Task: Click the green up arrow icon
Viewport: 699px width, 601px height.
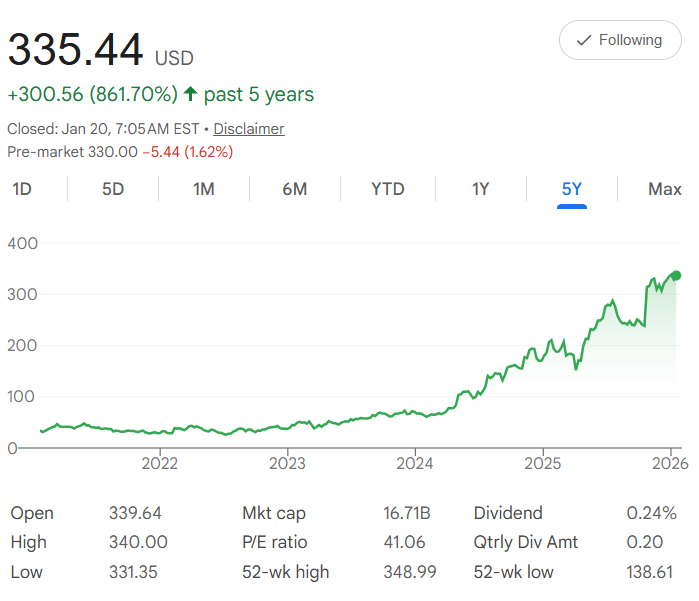Action: [x=191, y=95]
